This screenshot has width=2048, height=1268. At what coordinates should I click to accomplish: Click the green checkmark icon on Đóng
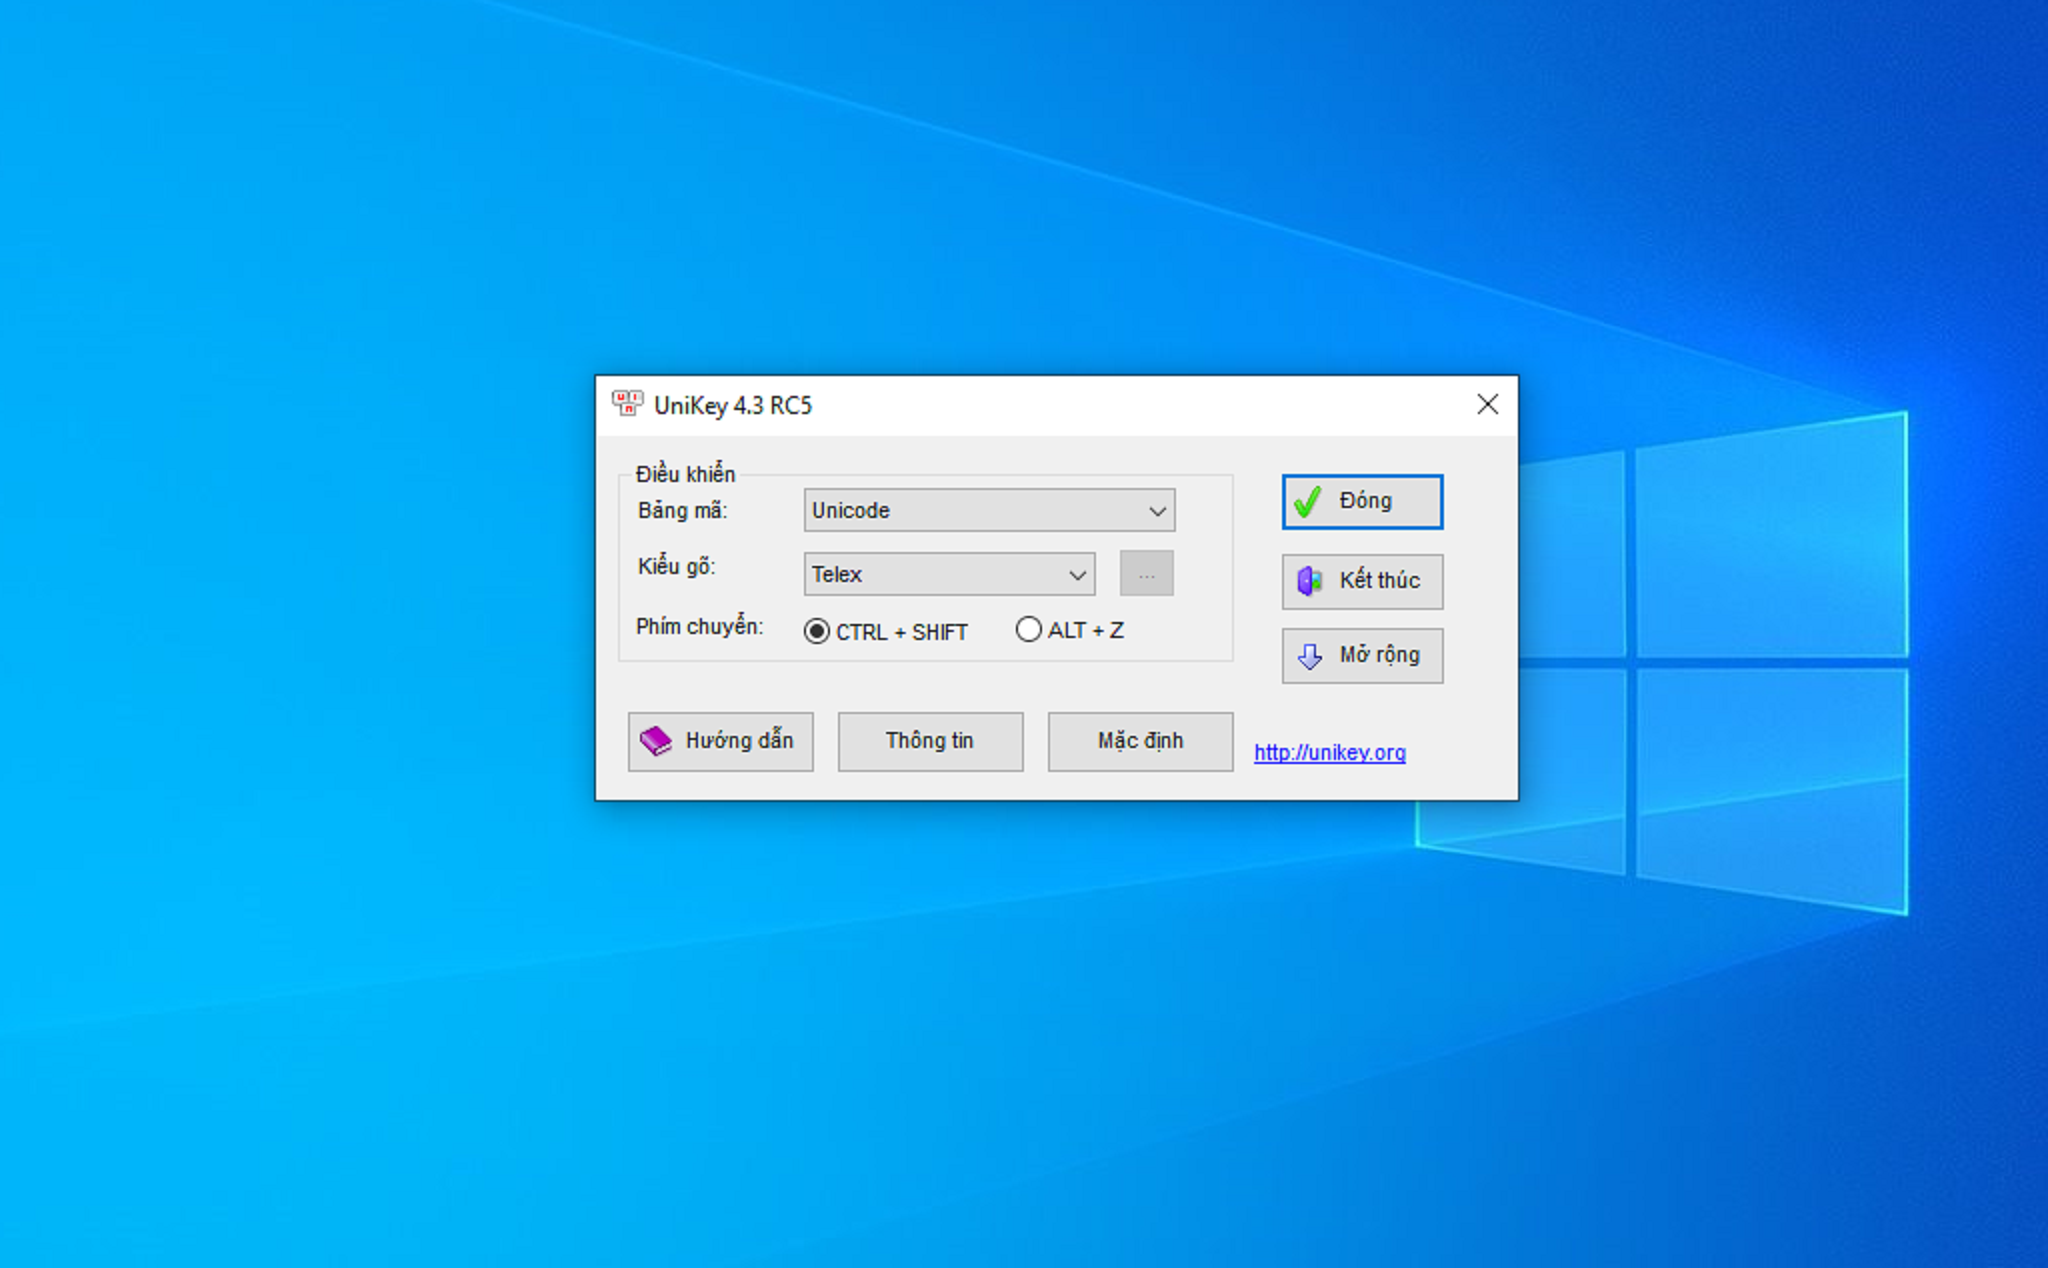coord(1307,501)
